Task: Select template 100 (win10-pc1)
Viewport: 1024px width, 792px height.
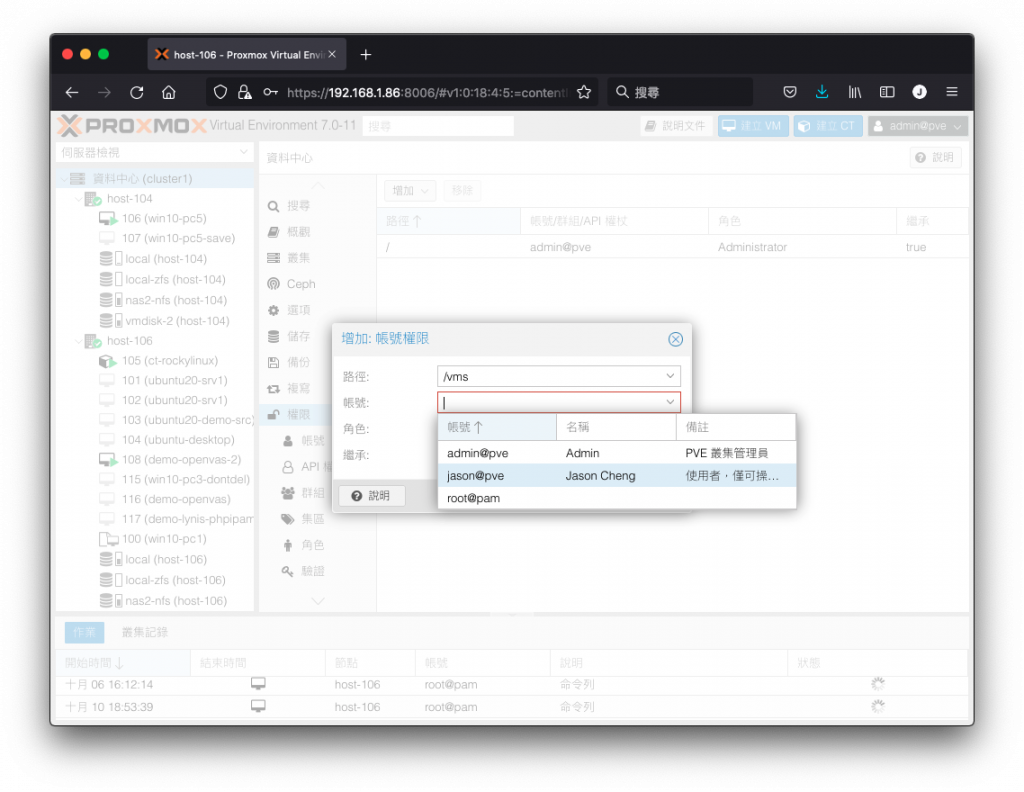Action: tap(153, 539)
